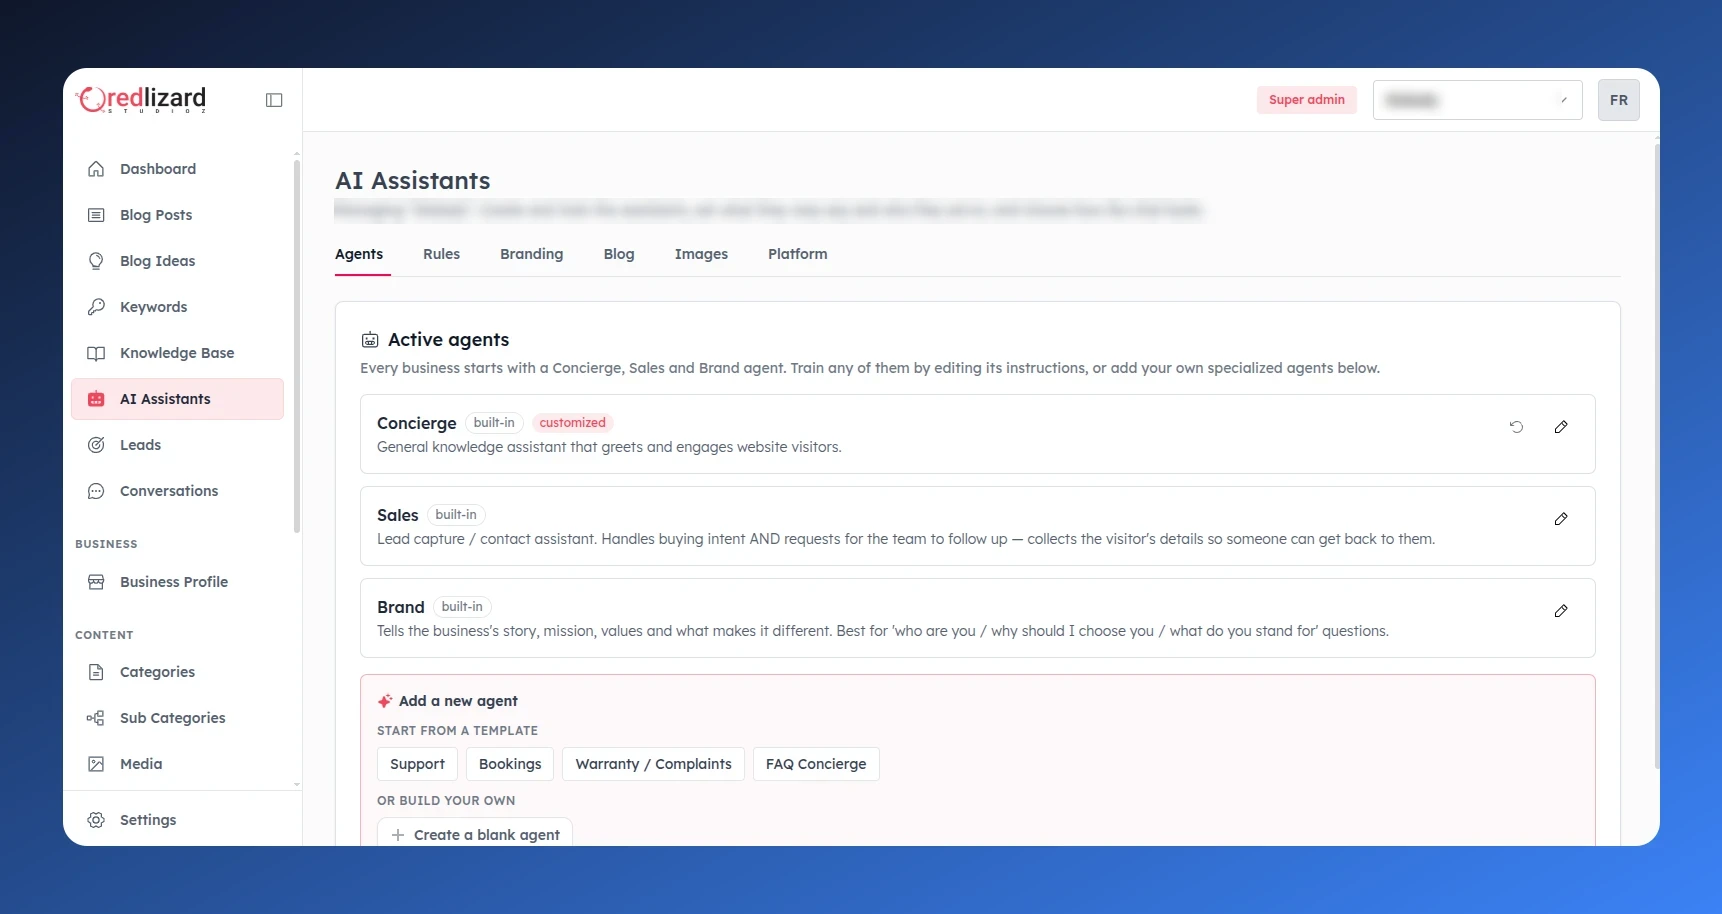The height and width of the screenshot is (914, 1722).
Task: Open Media in sidebar
Action: 178,764
